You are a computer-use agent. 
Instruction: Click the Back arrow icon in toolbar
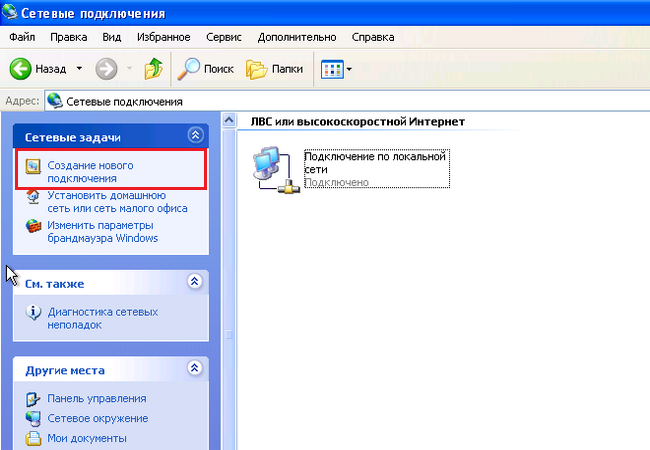coord(22,69)
